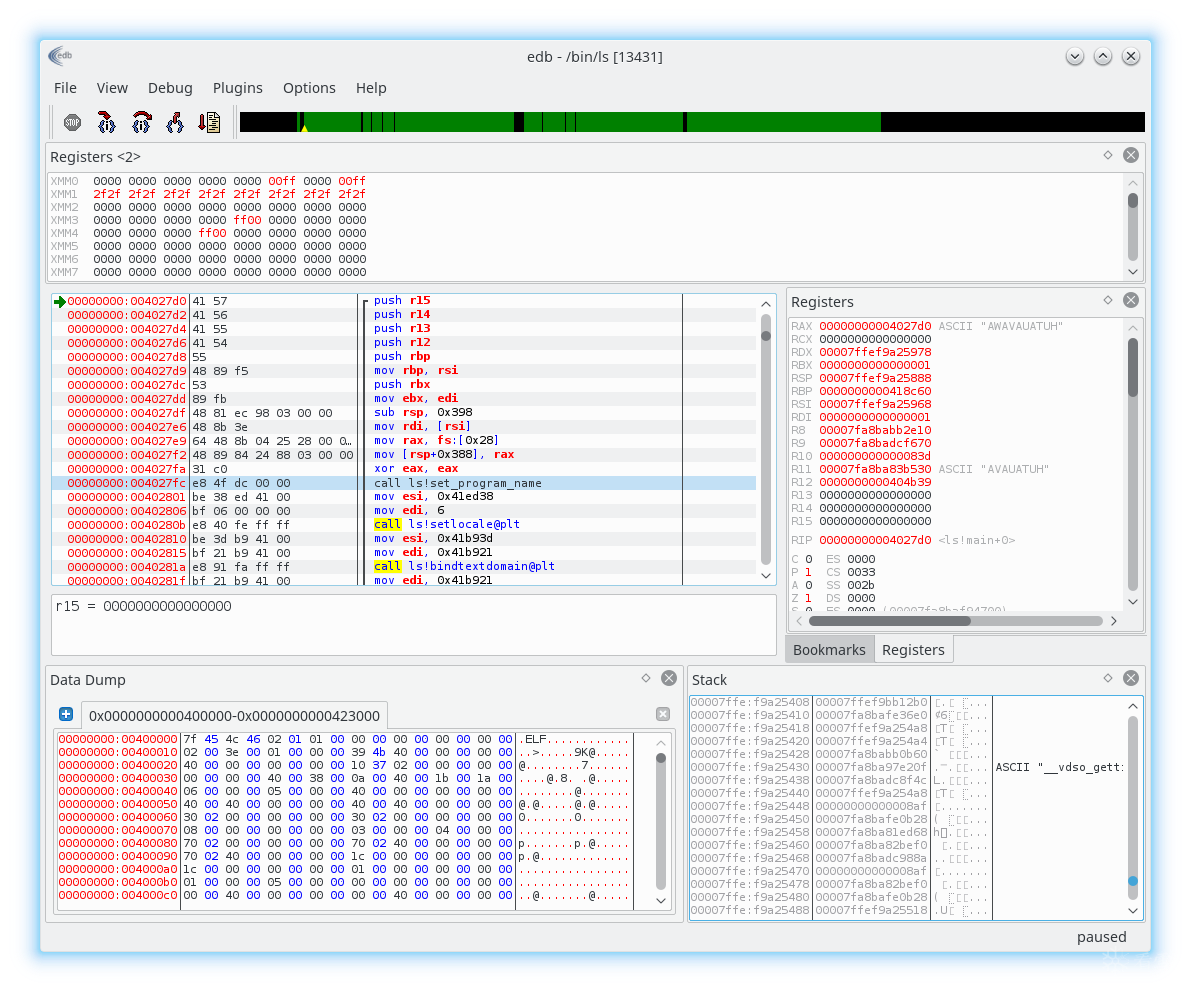Viewport: 1191px width, 992px height.
Task: Click the RSP register value 00007ffef9a25888
Action: click(875, 378)
